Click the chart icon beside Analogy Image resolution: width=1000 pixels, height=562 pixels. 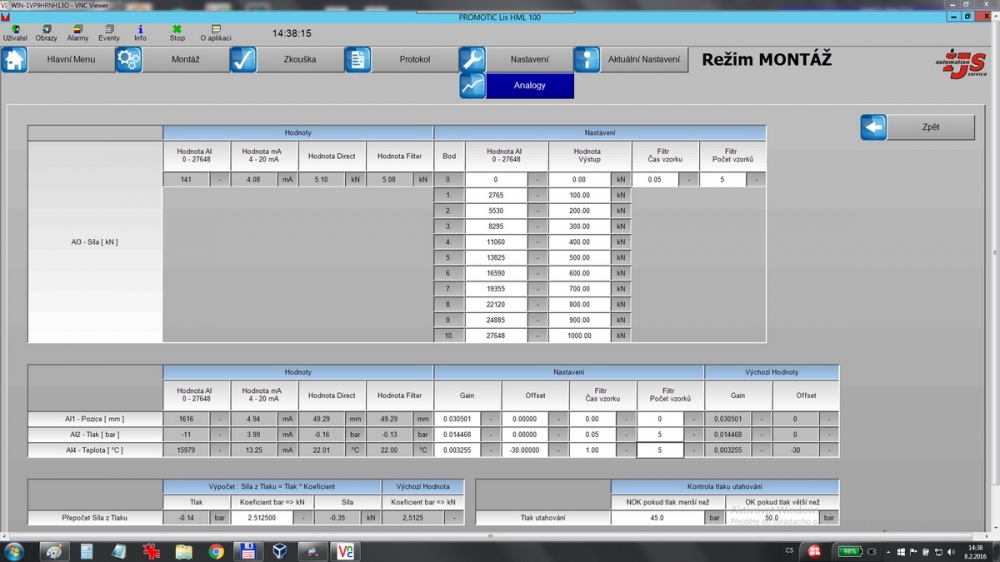472,86
